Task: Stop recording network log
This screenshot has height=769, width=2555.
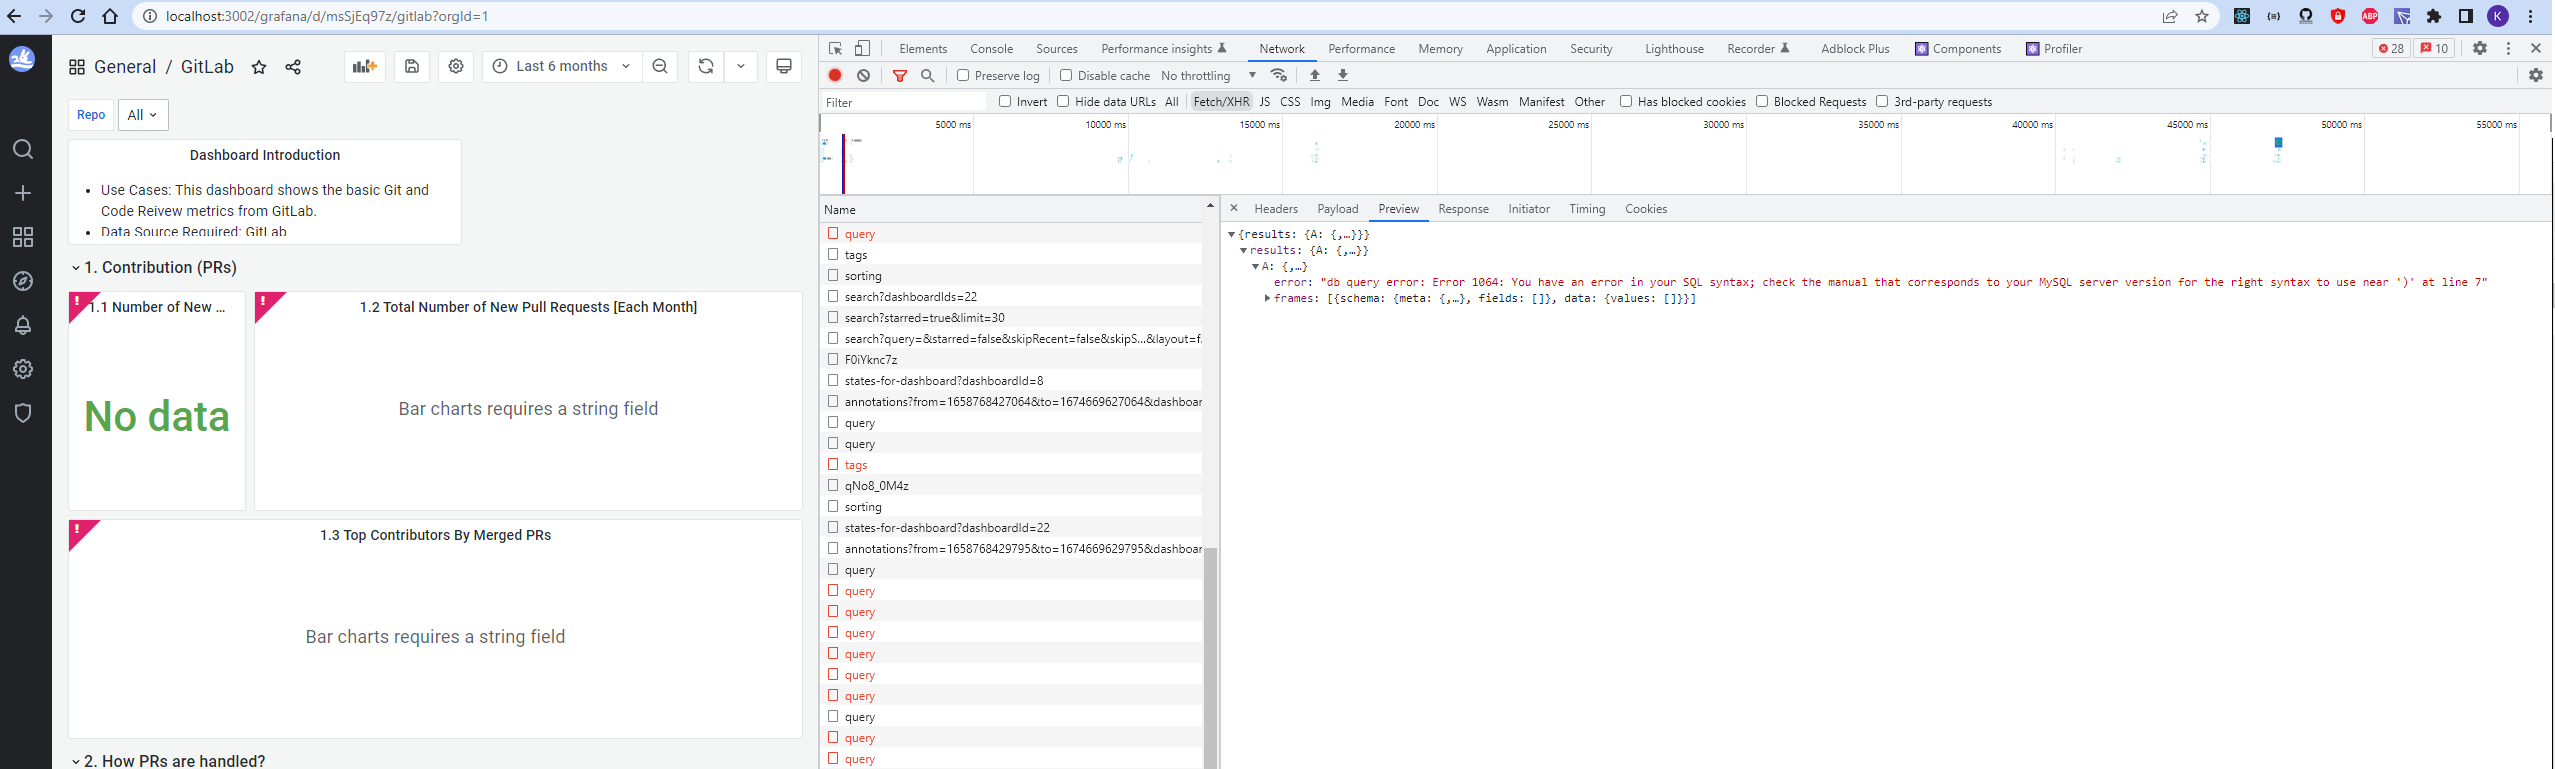Action: pos(835,75)
